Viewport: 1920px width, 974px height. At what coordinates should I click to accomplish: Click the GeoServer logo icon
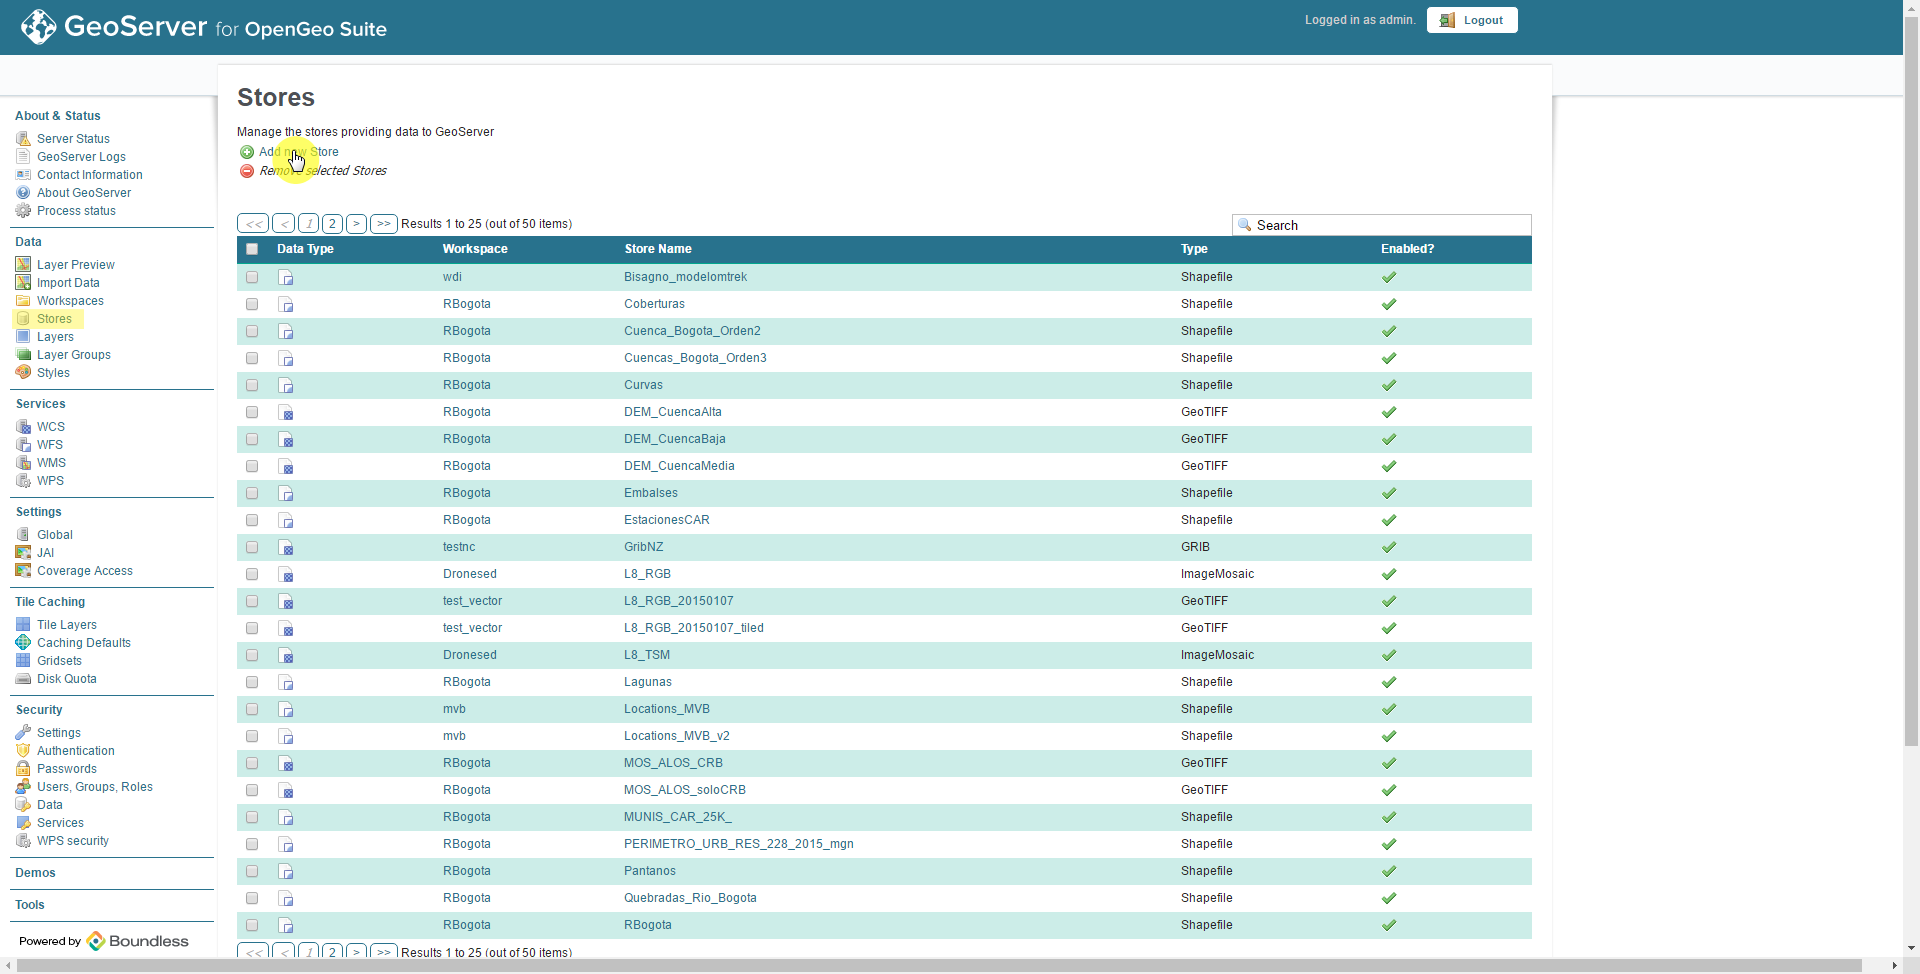pyautogui.click(x=38, y=27)
